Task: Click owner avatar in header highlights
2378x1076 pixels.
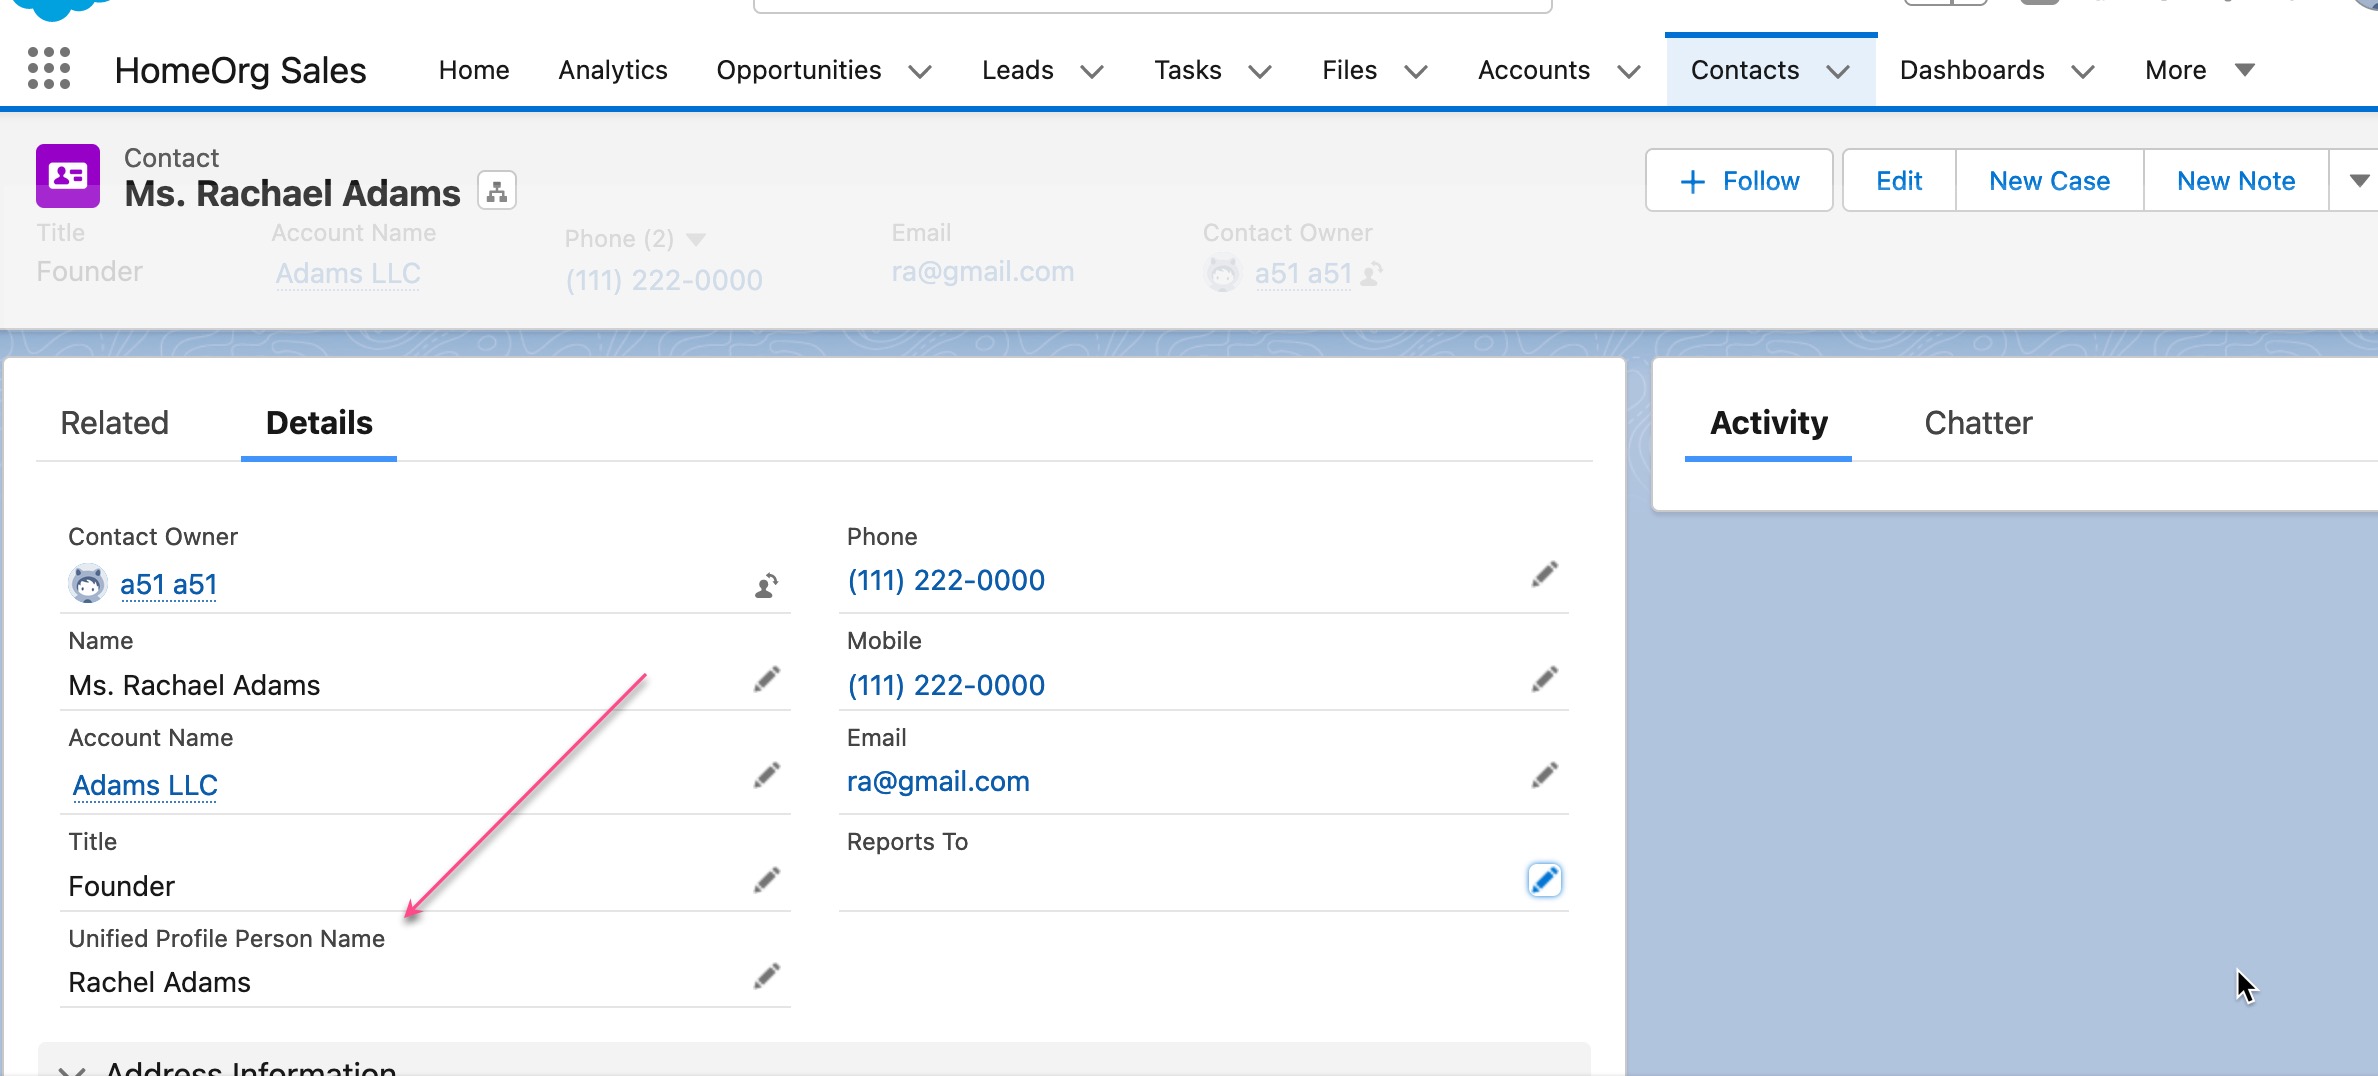Action: point(1222,273)
